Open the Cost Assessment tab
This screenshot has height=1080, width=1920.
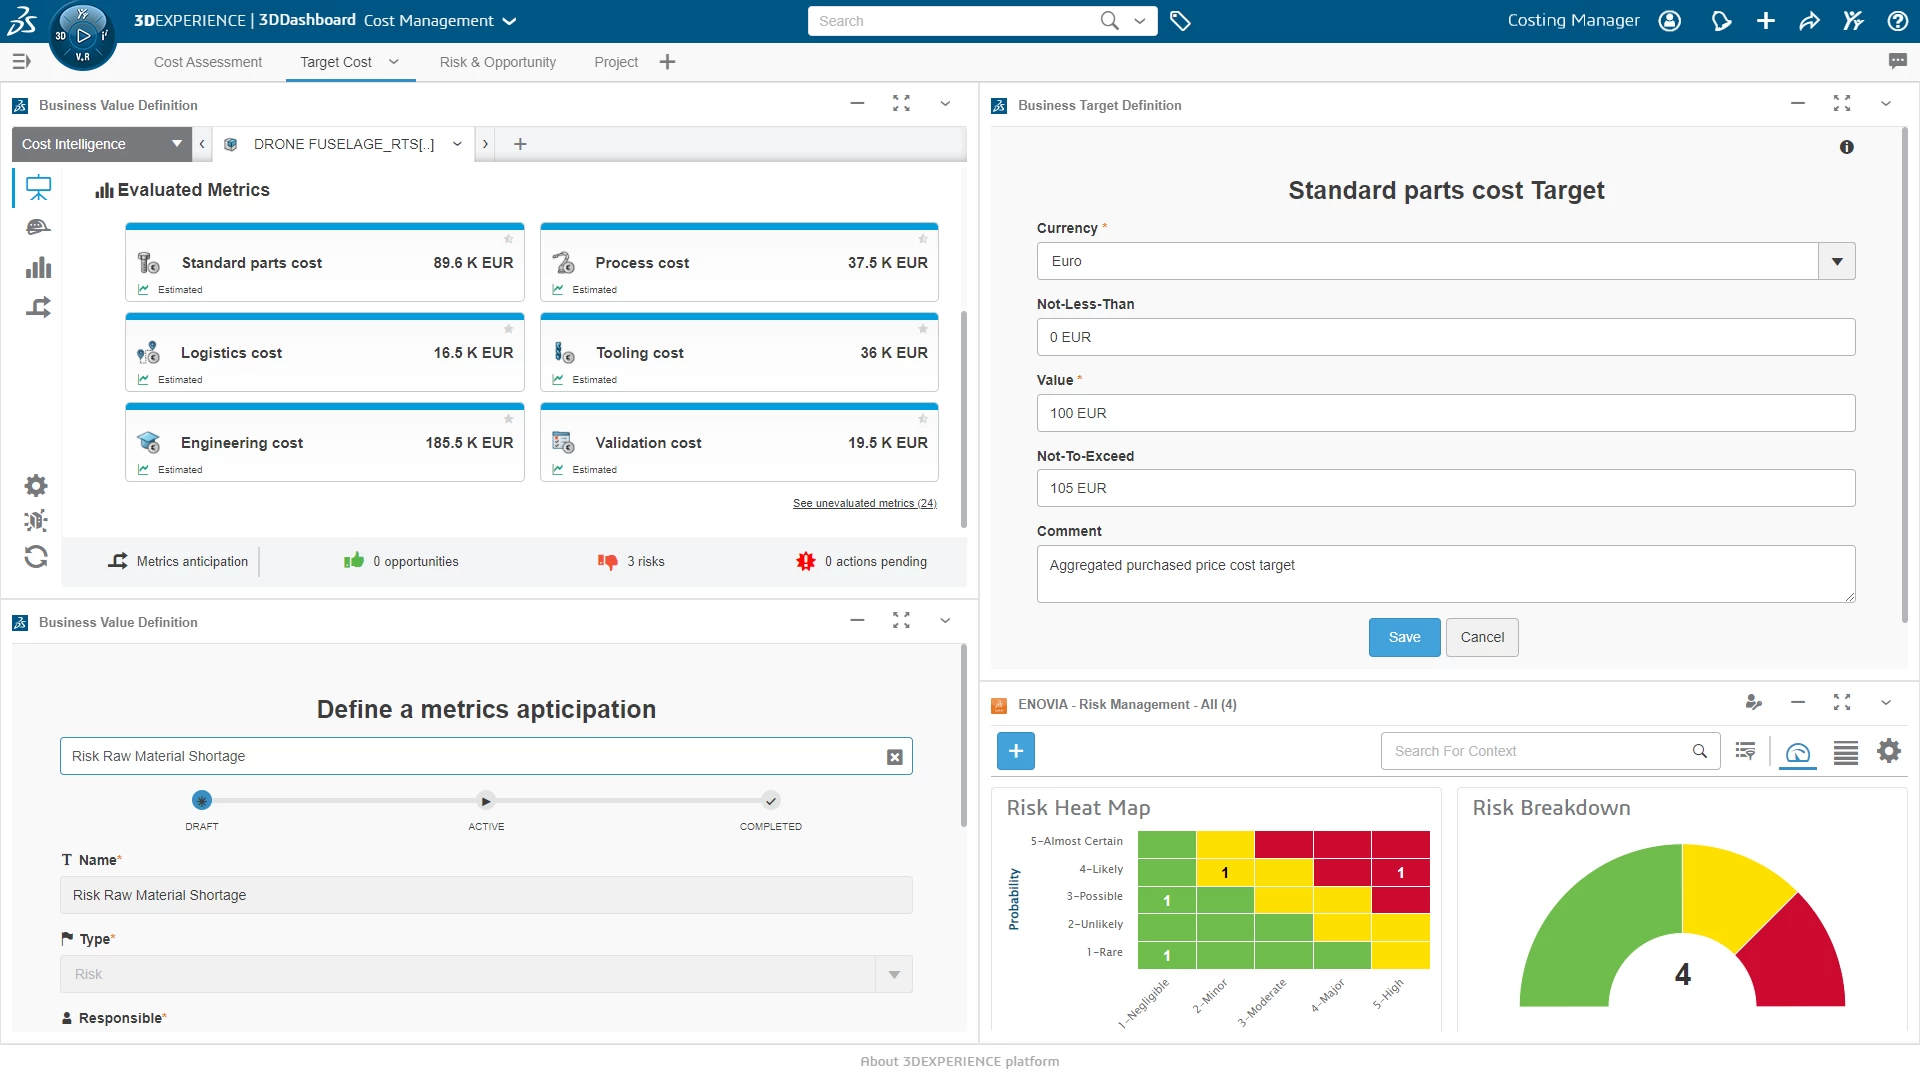point(208,62)
